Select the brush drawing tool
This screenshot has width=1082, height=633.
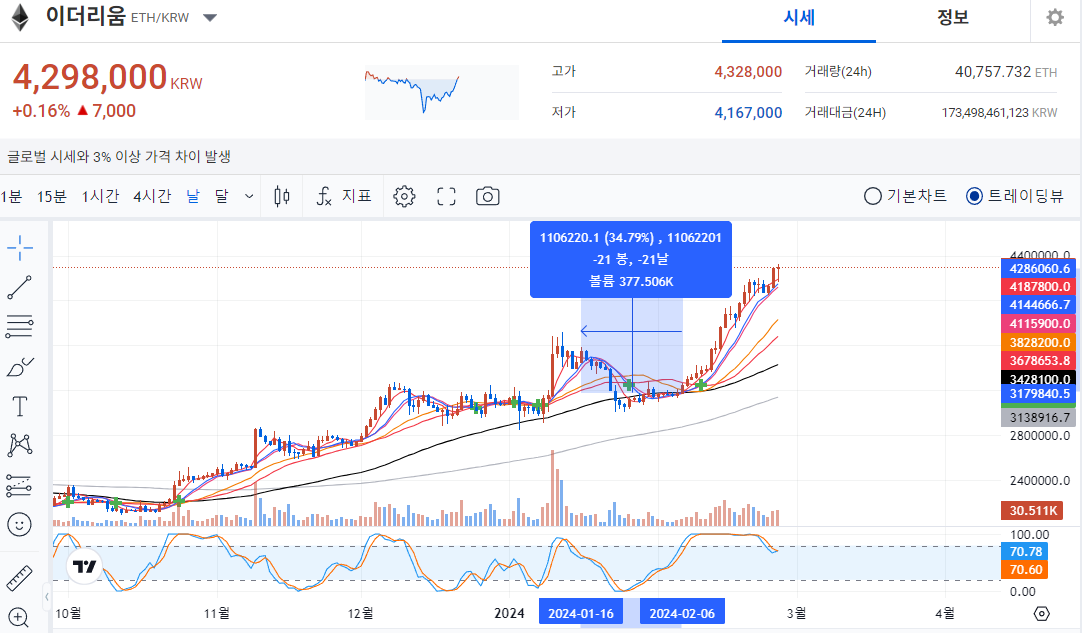point(20,367)
